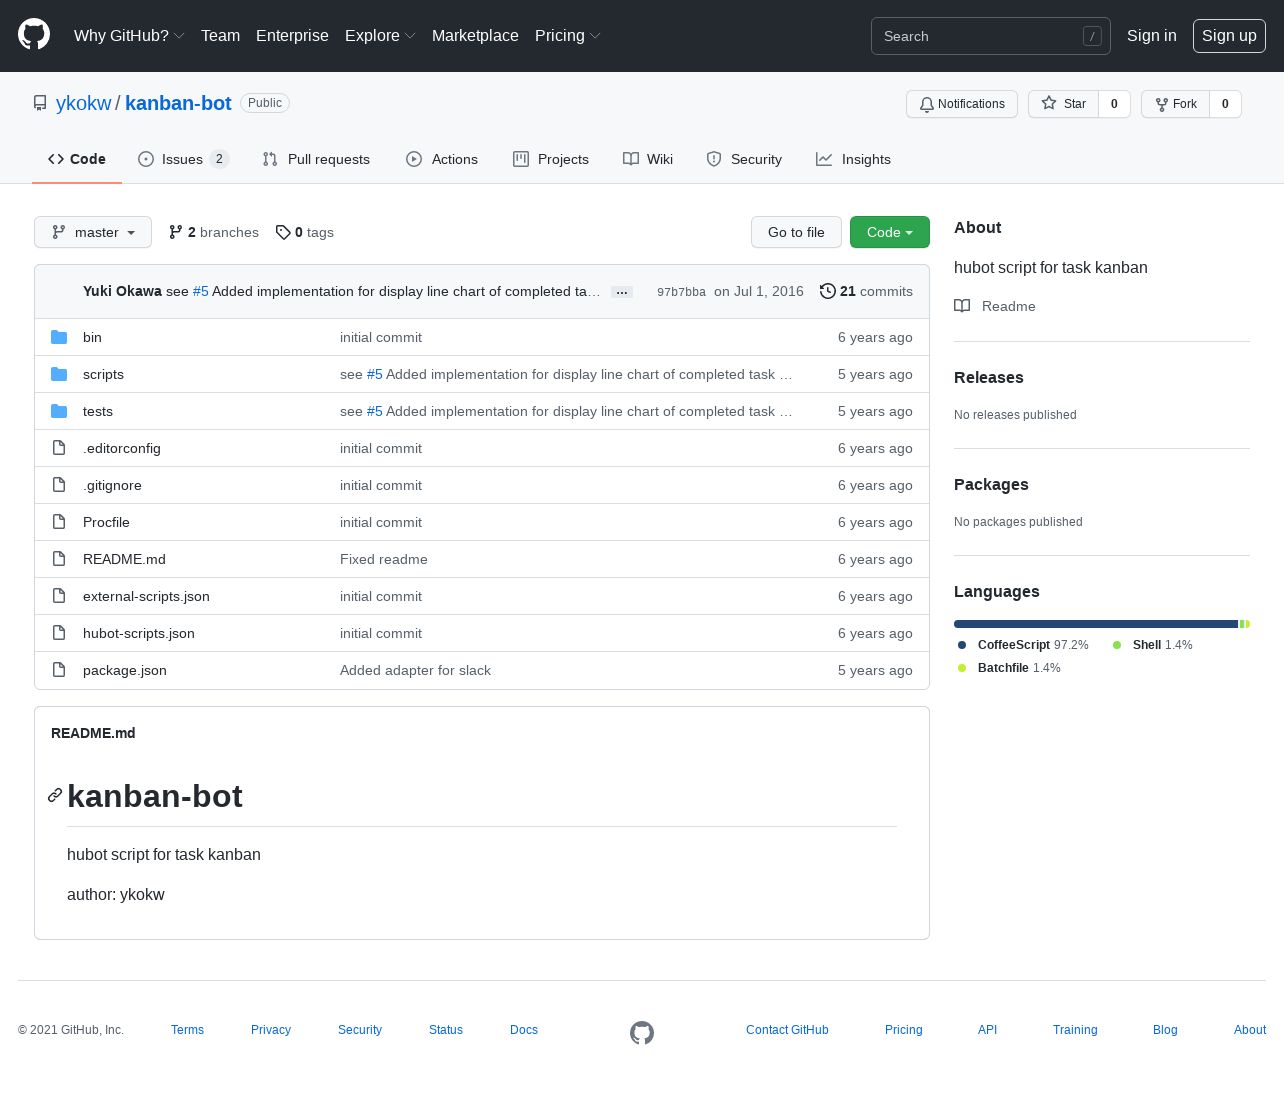This screenshot has width=1284, height=1095.
Task: Click the CoffeeScript segment of language bar
Action: [1096, 624]
